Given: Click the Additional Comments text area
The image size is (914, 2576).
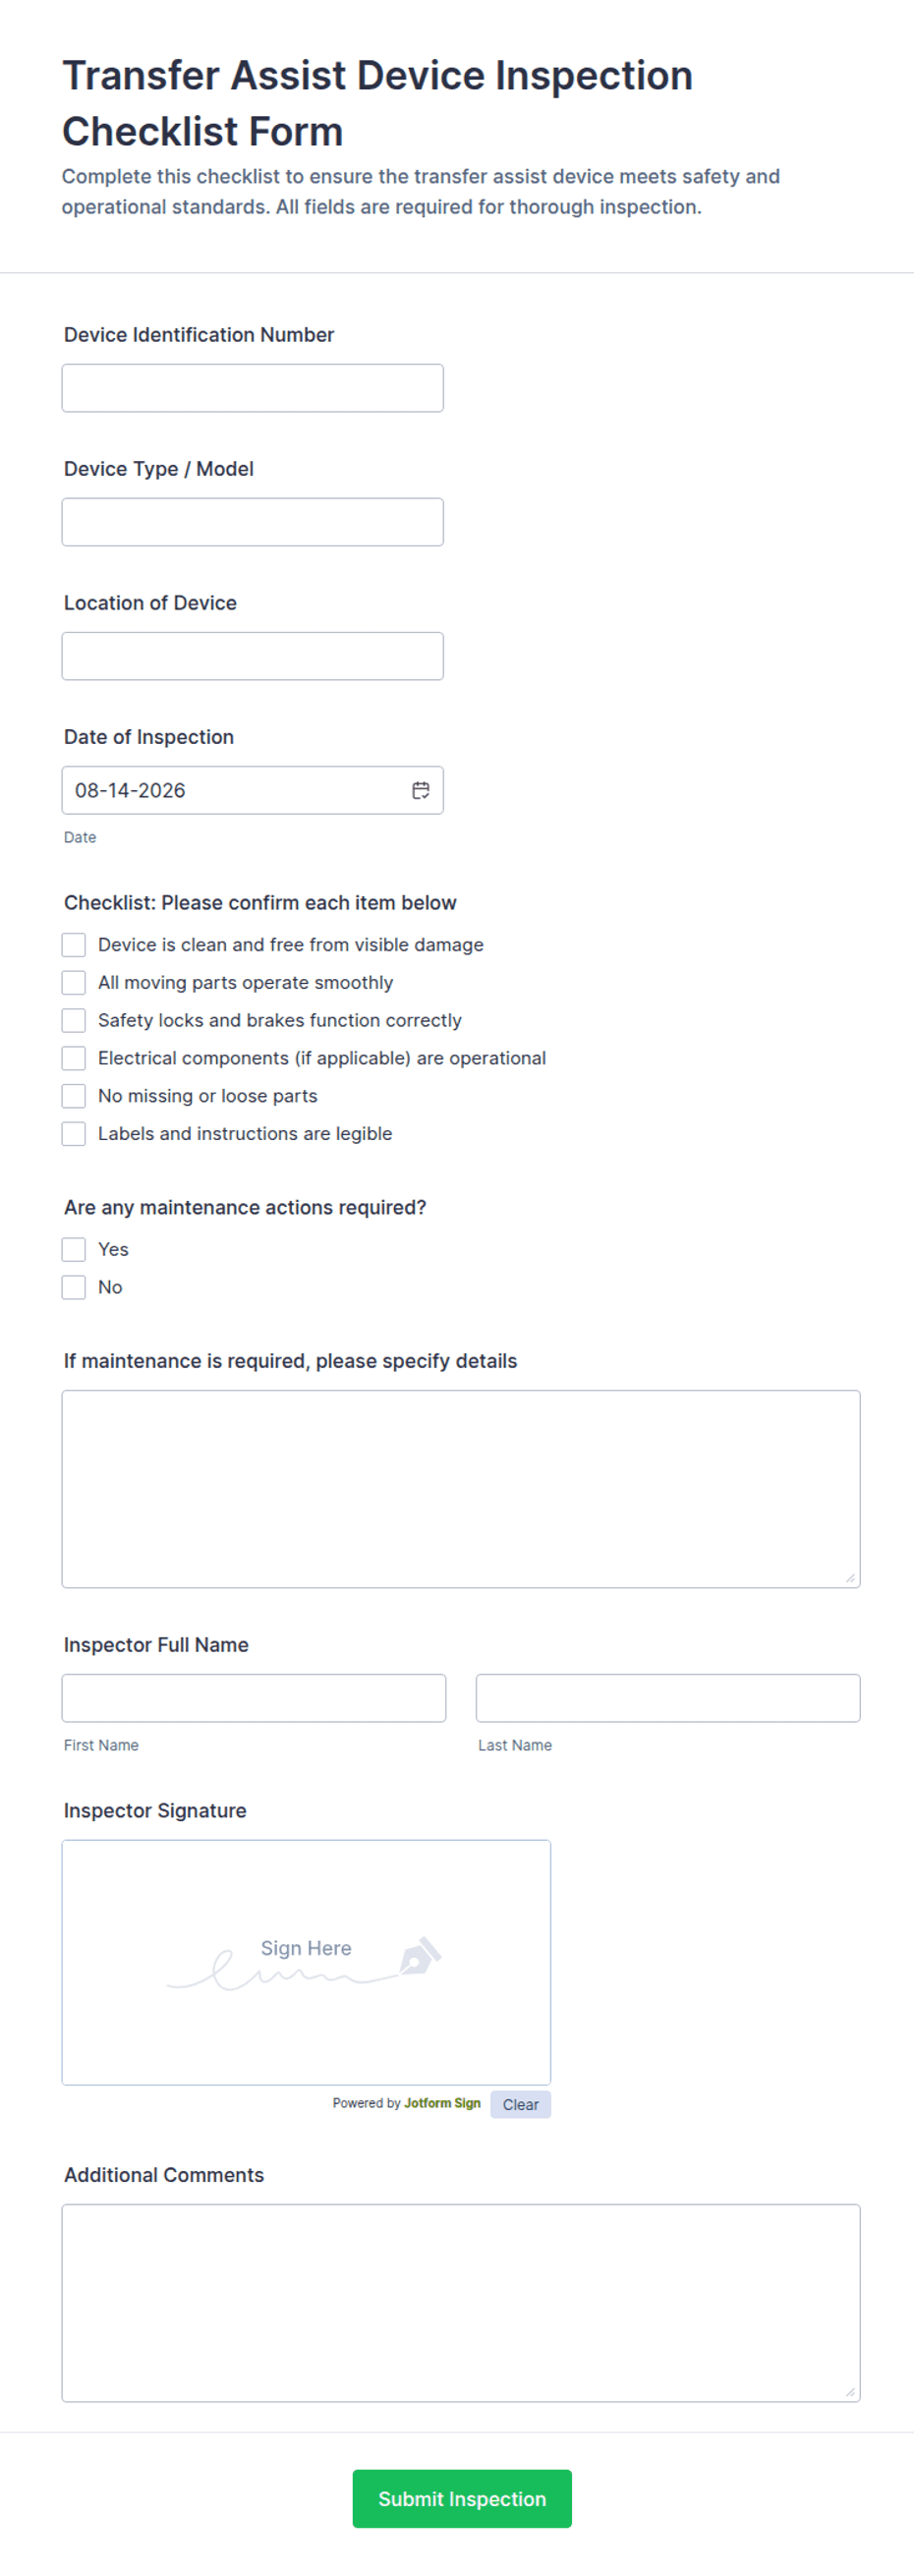Looking at the screenshot, I should [461, 2302].
